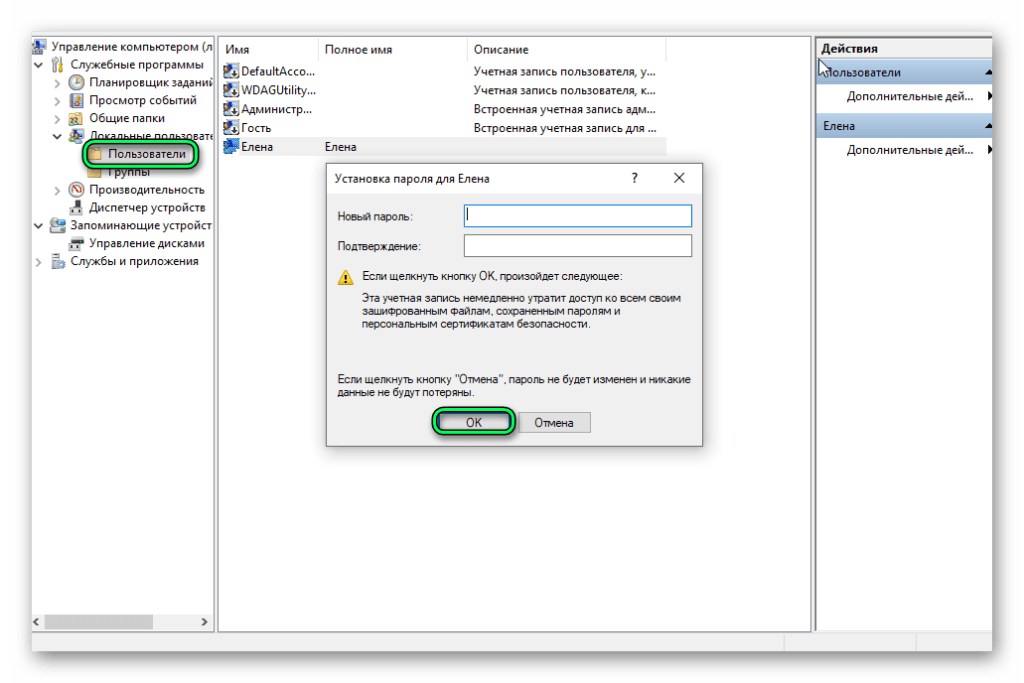The width and height of the screenshot is (1024, 683).
Task: Click the Event Viewer icon
Action: pyautogui.click(x=77, y=101)
